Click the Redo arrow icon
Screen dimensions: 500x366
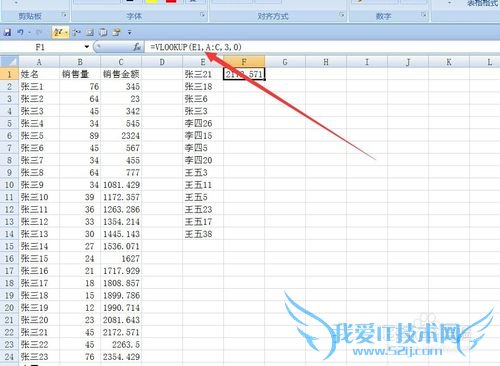click(x=39, y=32)
